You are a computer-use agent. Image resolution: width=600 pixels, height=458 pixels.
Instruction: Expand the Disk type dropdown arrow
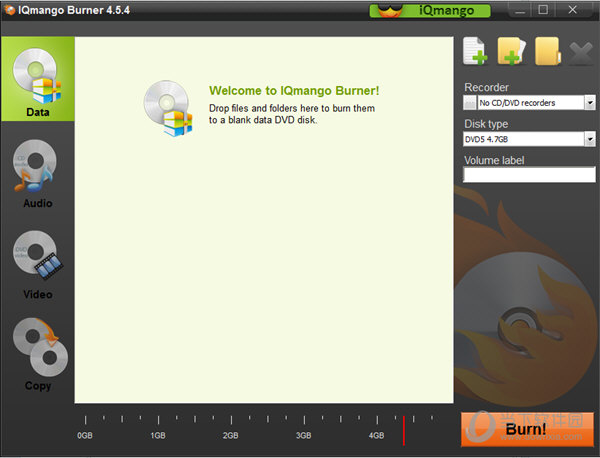590,139
